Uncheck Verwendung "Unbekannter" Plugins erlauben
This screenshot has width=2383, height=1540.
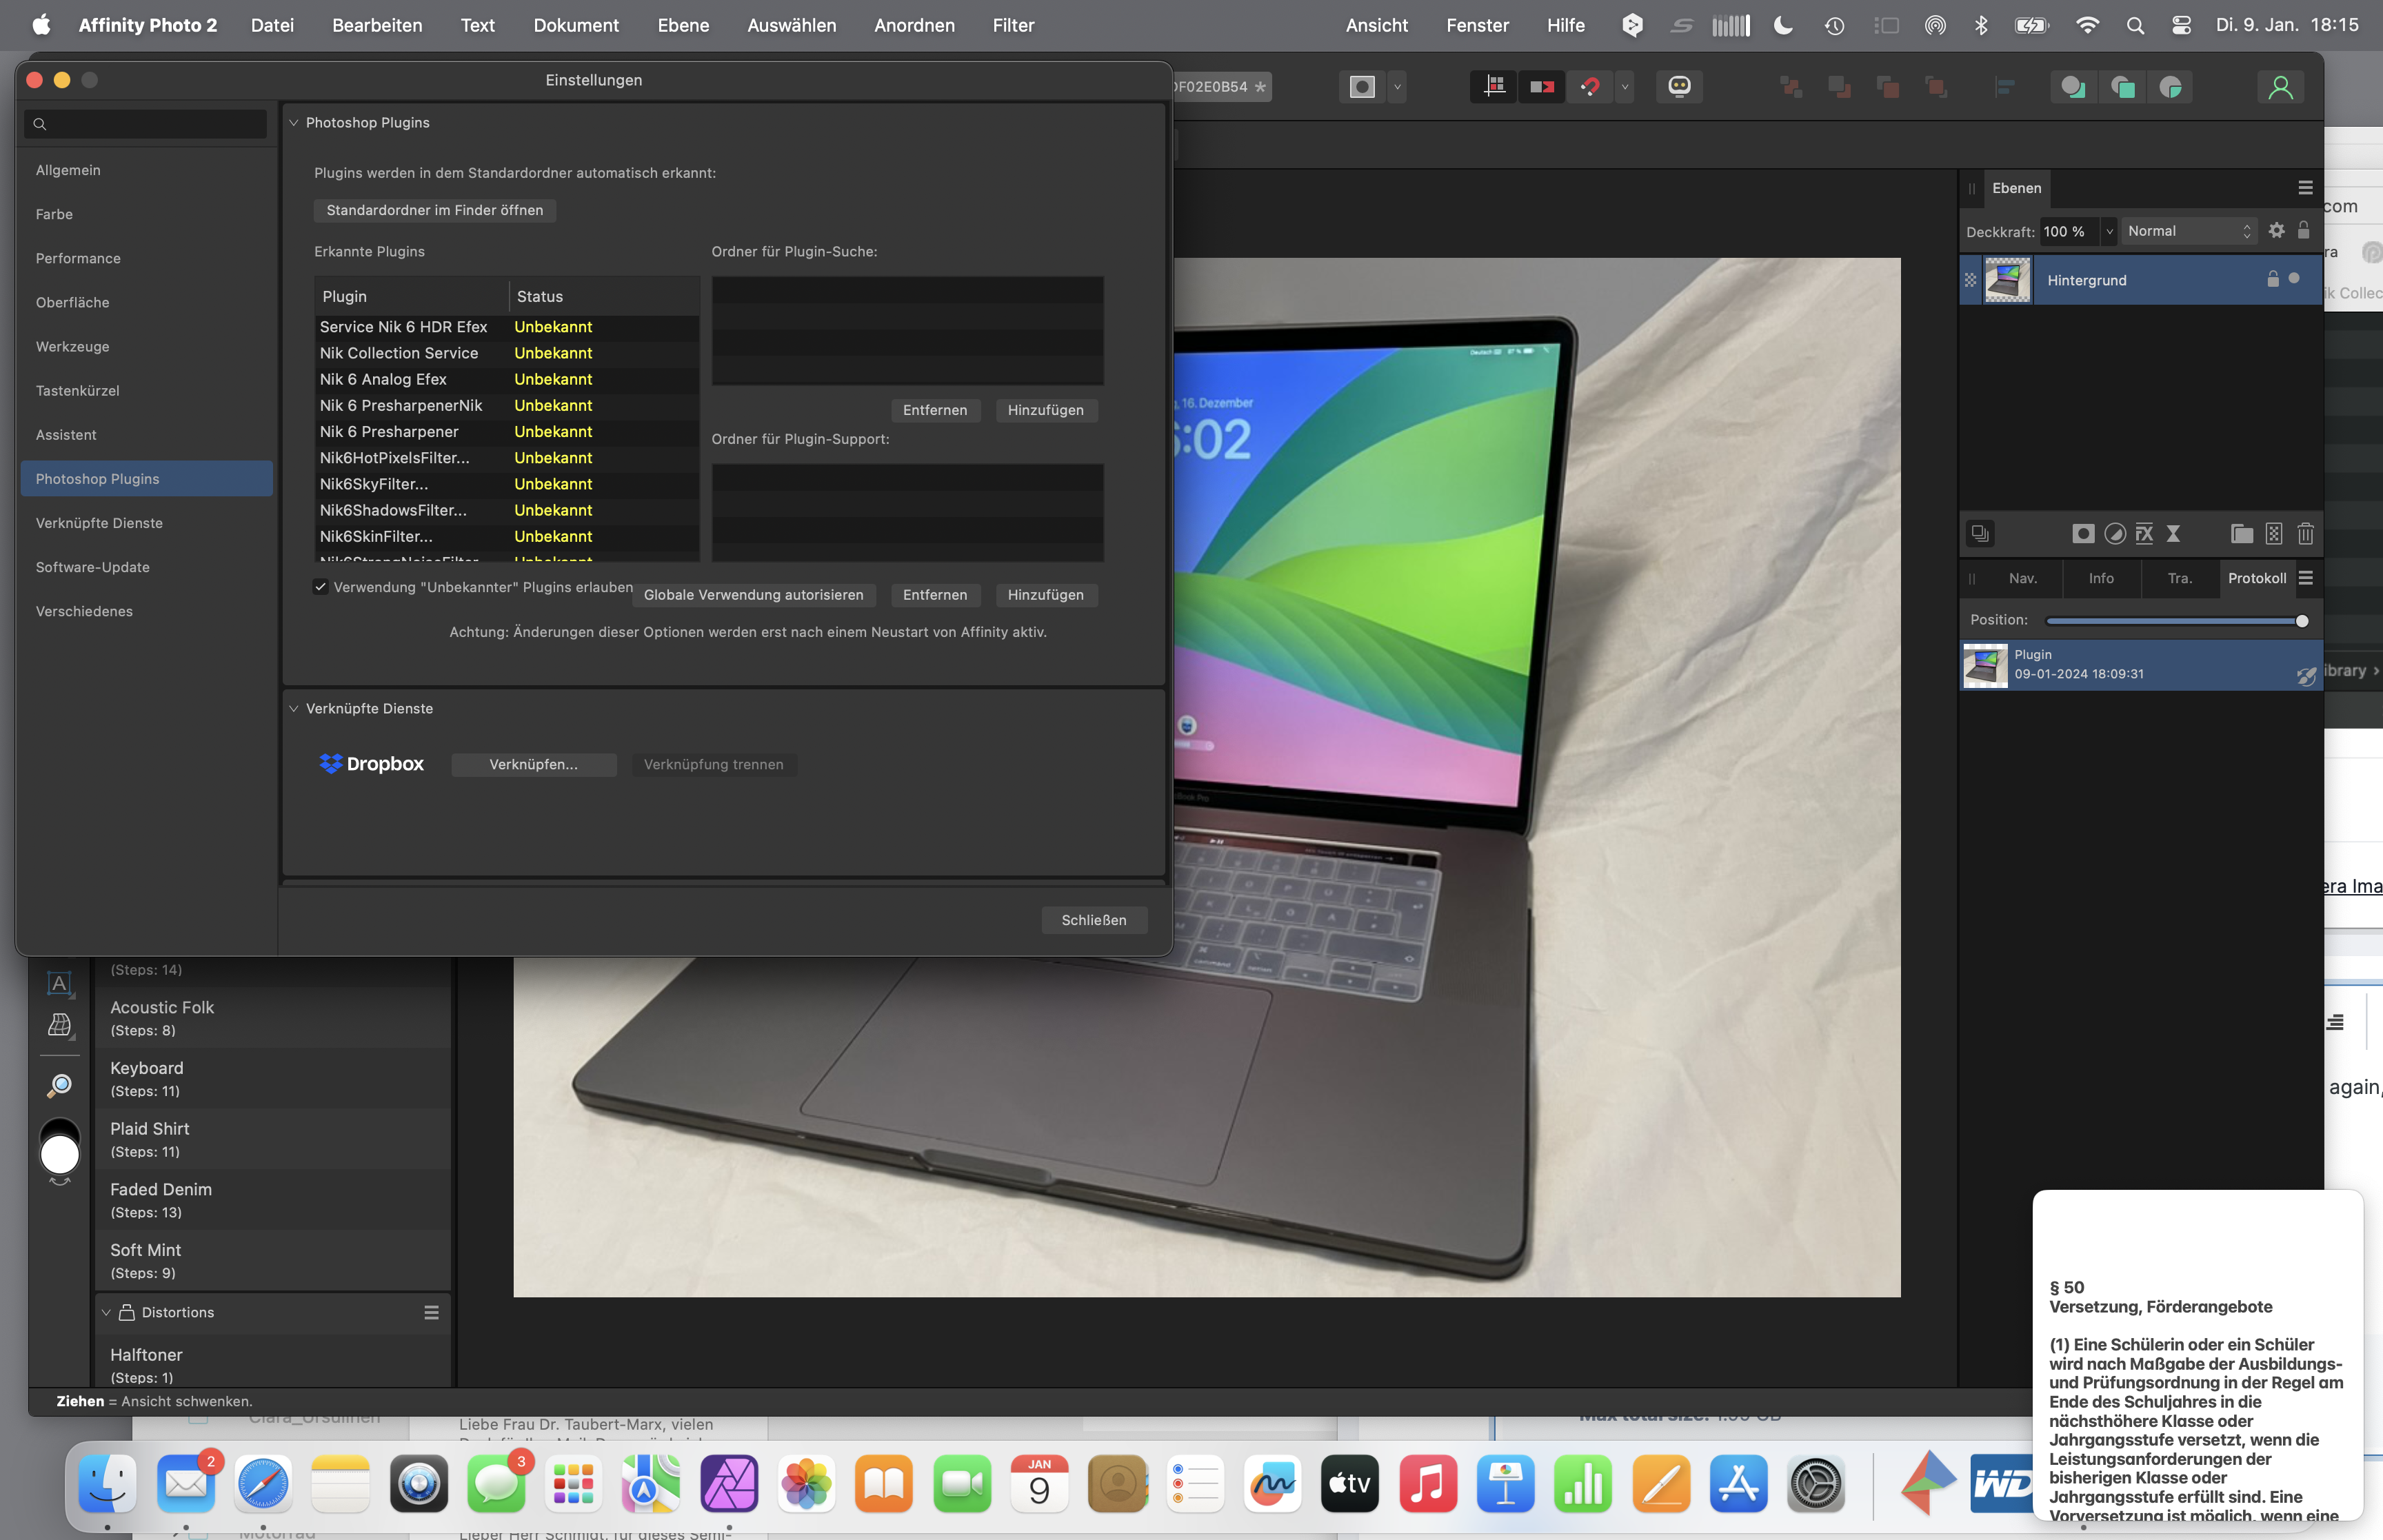coord(320,586)
